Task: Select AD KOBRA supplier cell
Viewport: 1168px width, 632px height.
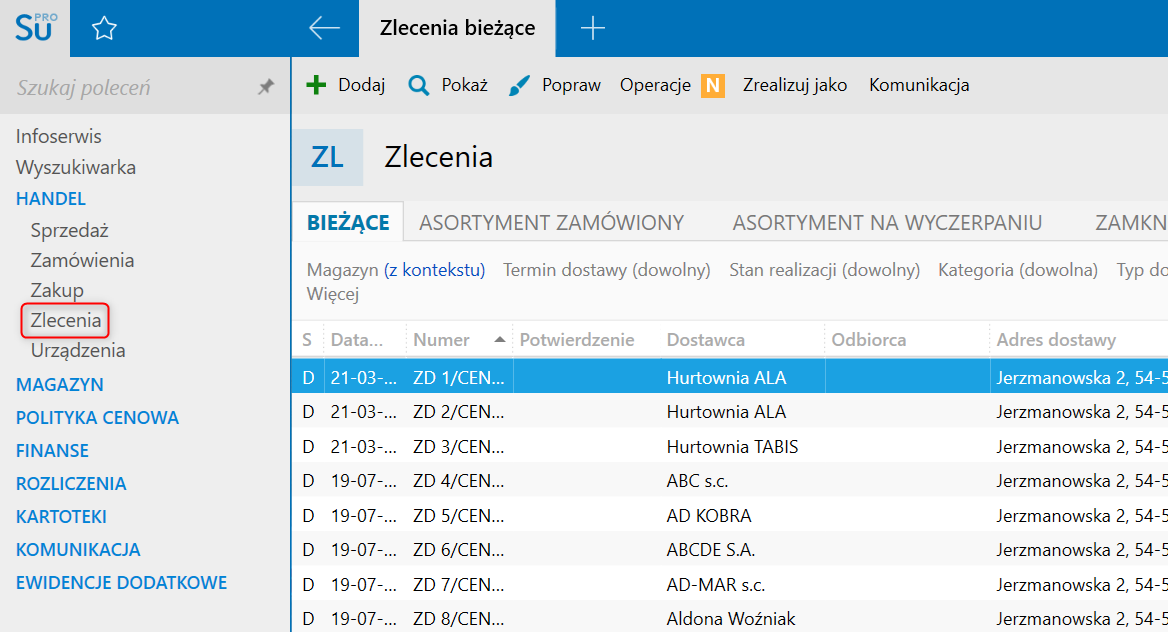Action: tap(709, 515)
